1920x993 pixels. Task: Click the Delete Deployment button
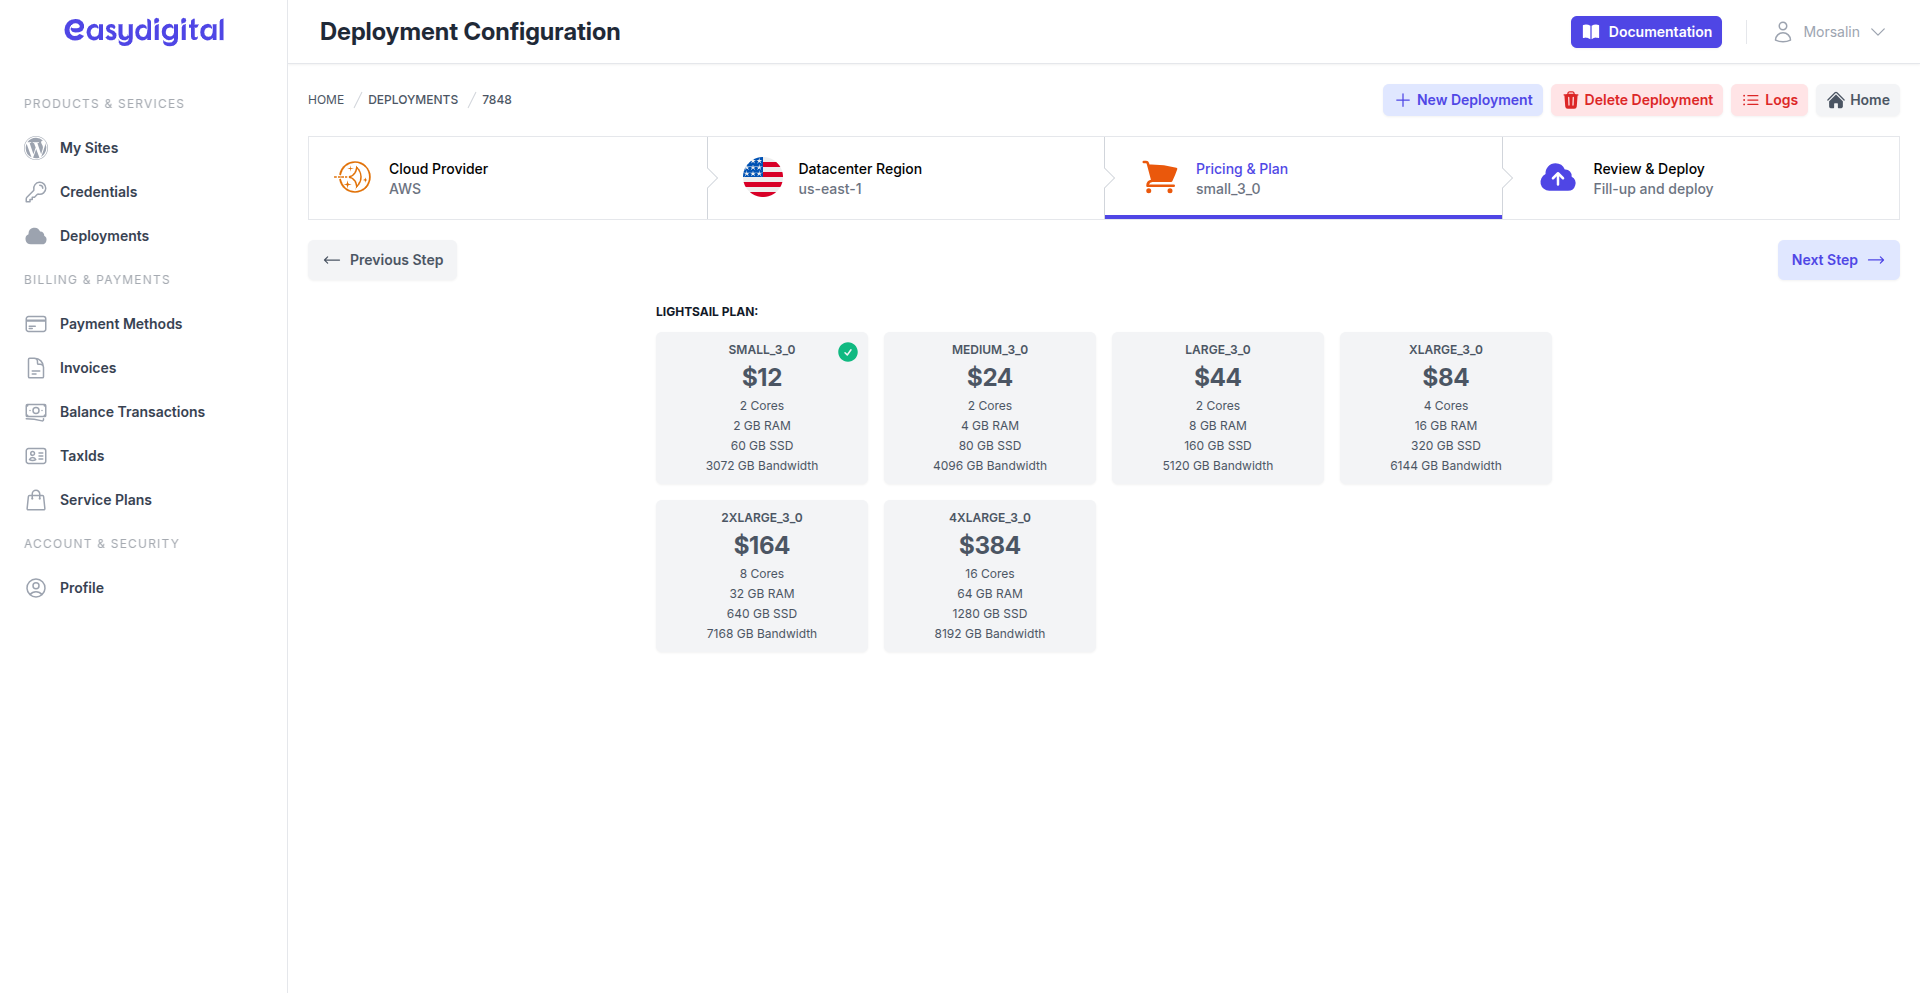pyautogui.click(x=1637, y=100)
